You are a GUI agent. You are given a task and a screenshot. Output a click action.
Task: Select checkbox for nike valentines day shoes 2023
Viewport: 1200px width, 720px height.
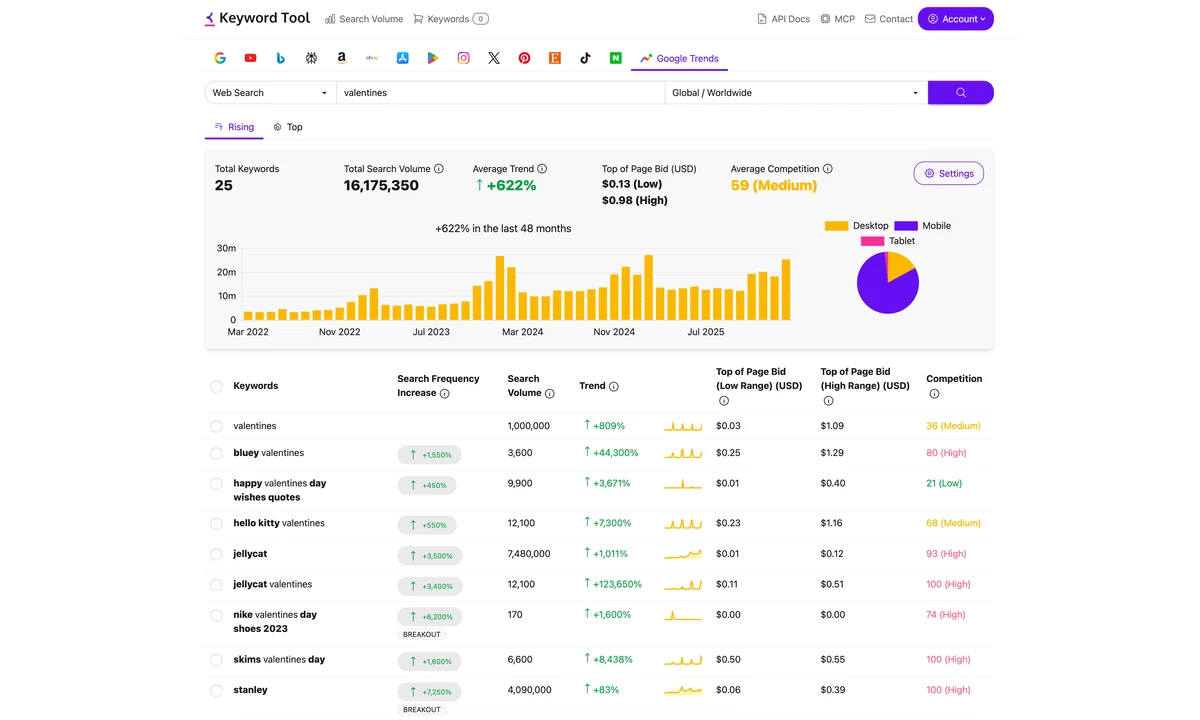click(x=216, y=616)
